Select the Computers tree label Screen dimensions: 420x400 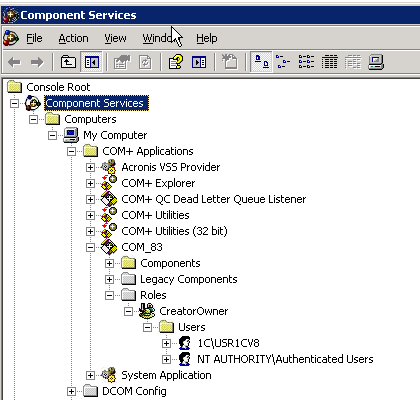coord(90,119)
